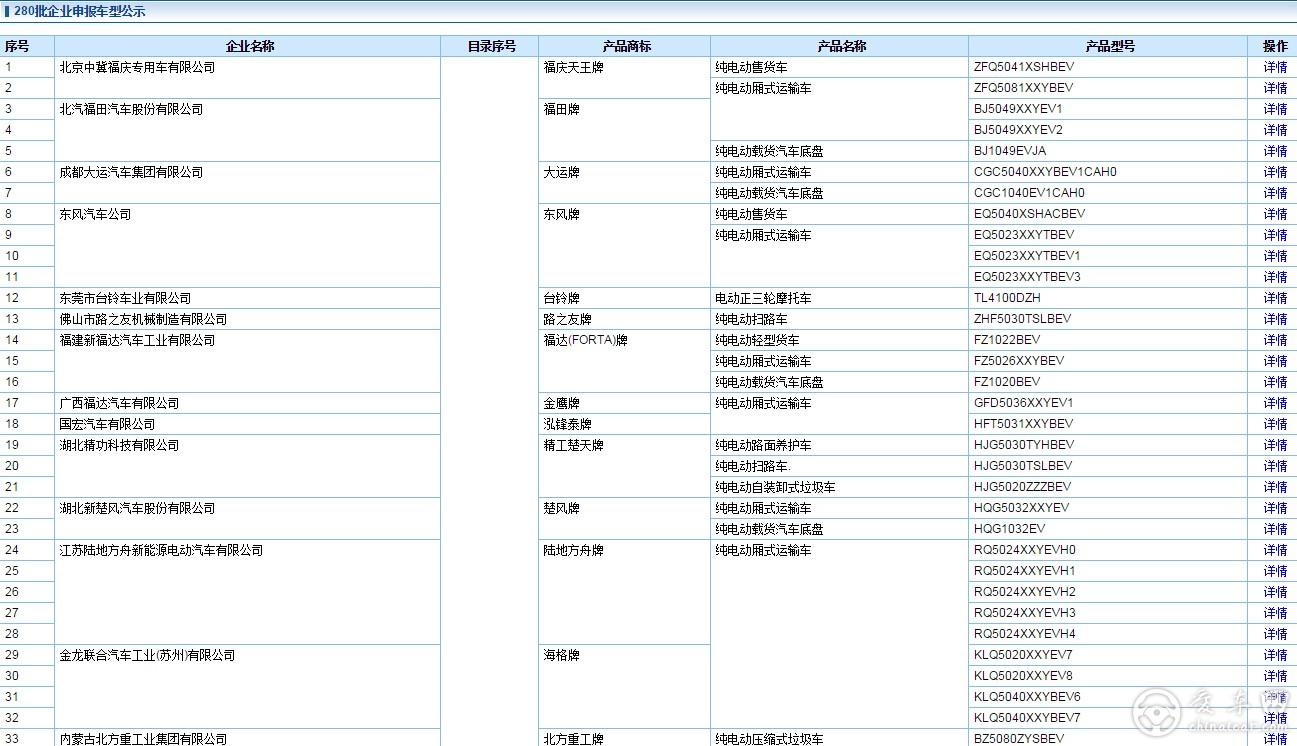The height and width of the screenshot is (746, 1297).
Task: Open 详情 link for RQ5024XXYEVH2
Action: pos(1275,593)
